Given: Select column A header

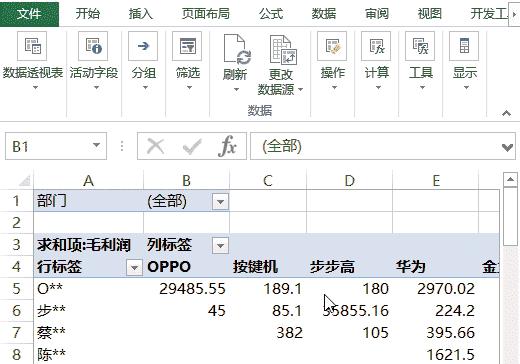Looking at the screenshot, I should pos(88,181).
